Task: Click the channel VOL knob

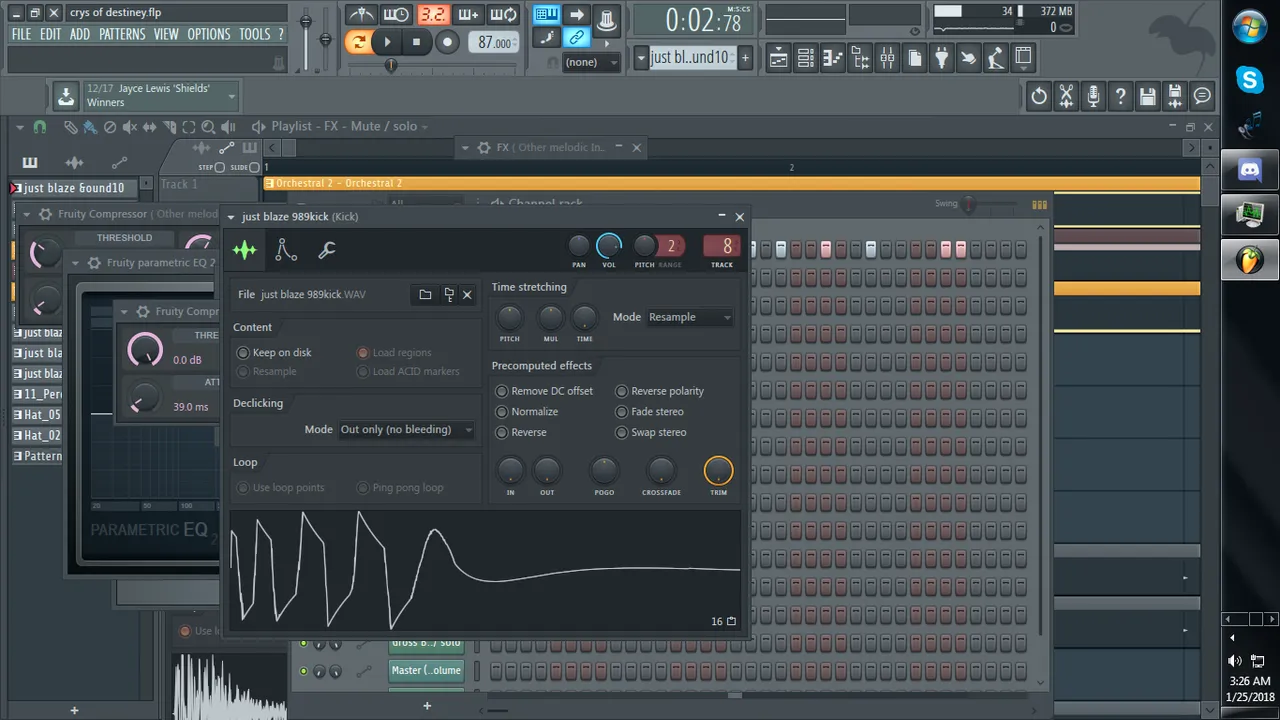Action: pyautogui.click(x=608, y=245)
